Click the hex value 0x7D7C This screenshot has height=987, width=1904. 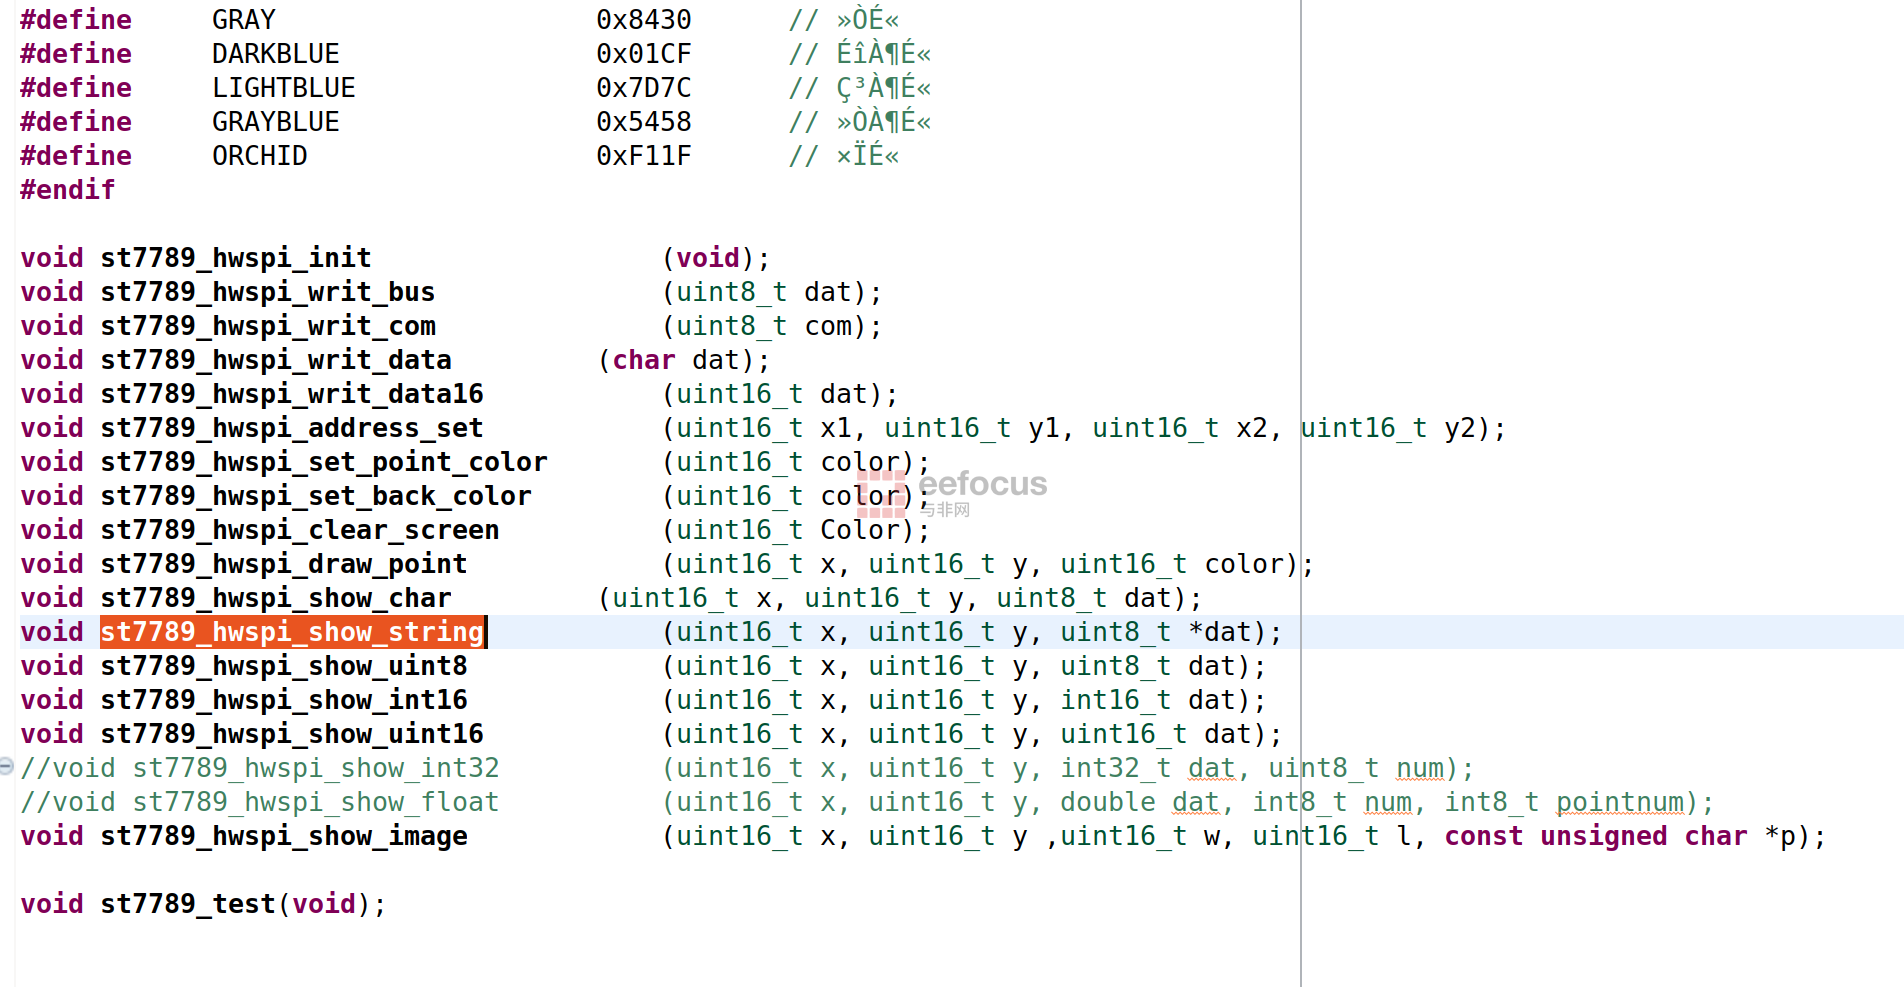coord(644,88)
